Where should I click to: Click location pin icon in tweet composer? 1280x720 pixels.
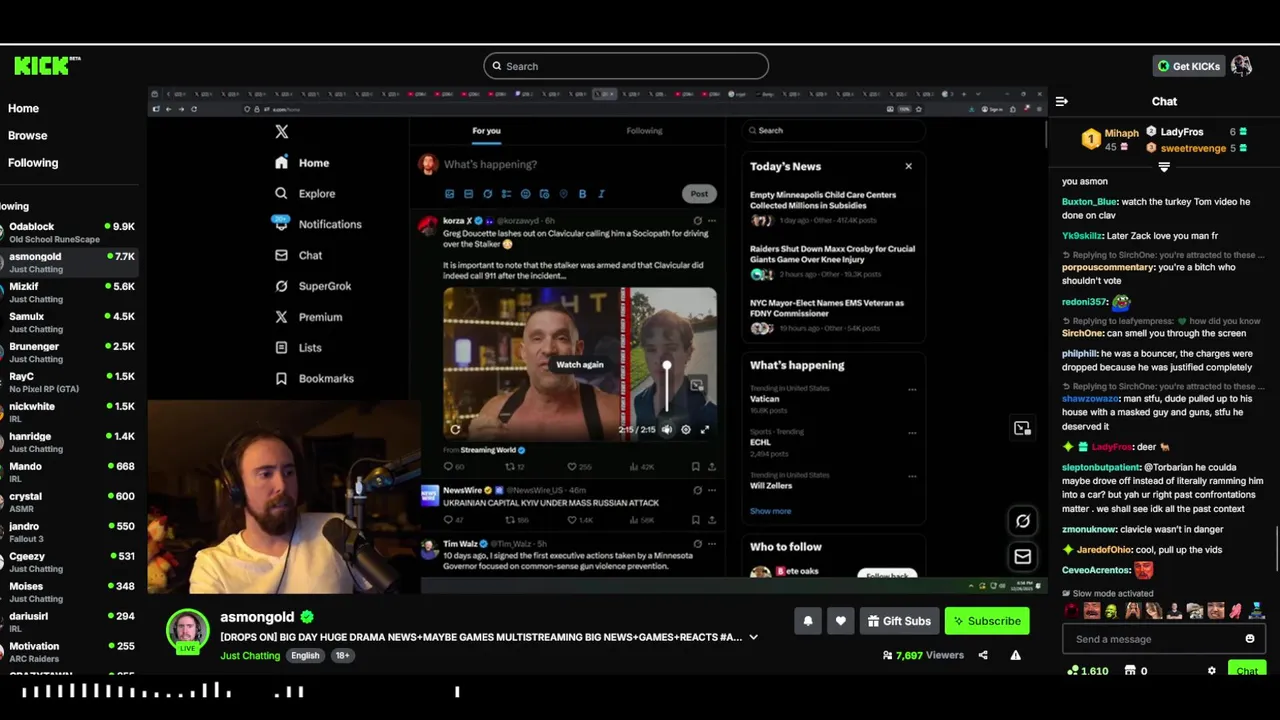563,194
